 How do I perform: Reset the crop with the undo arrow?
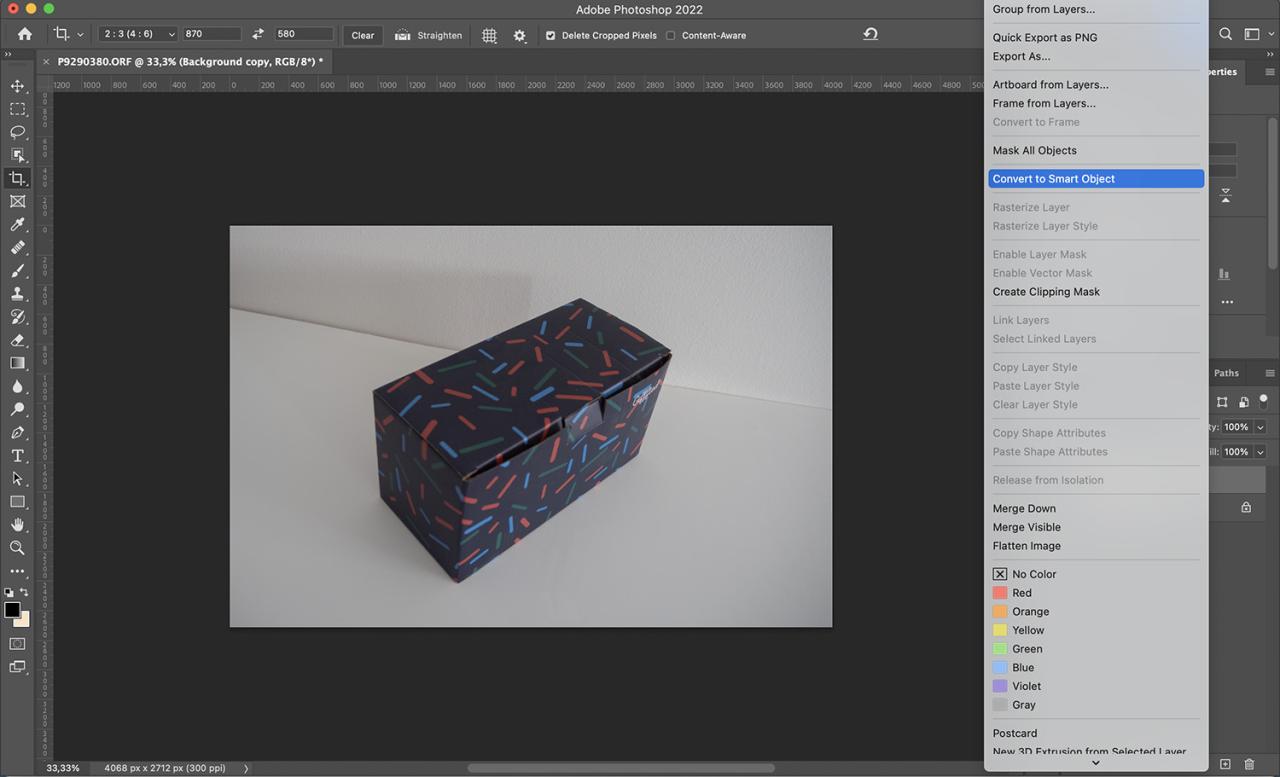870,34
